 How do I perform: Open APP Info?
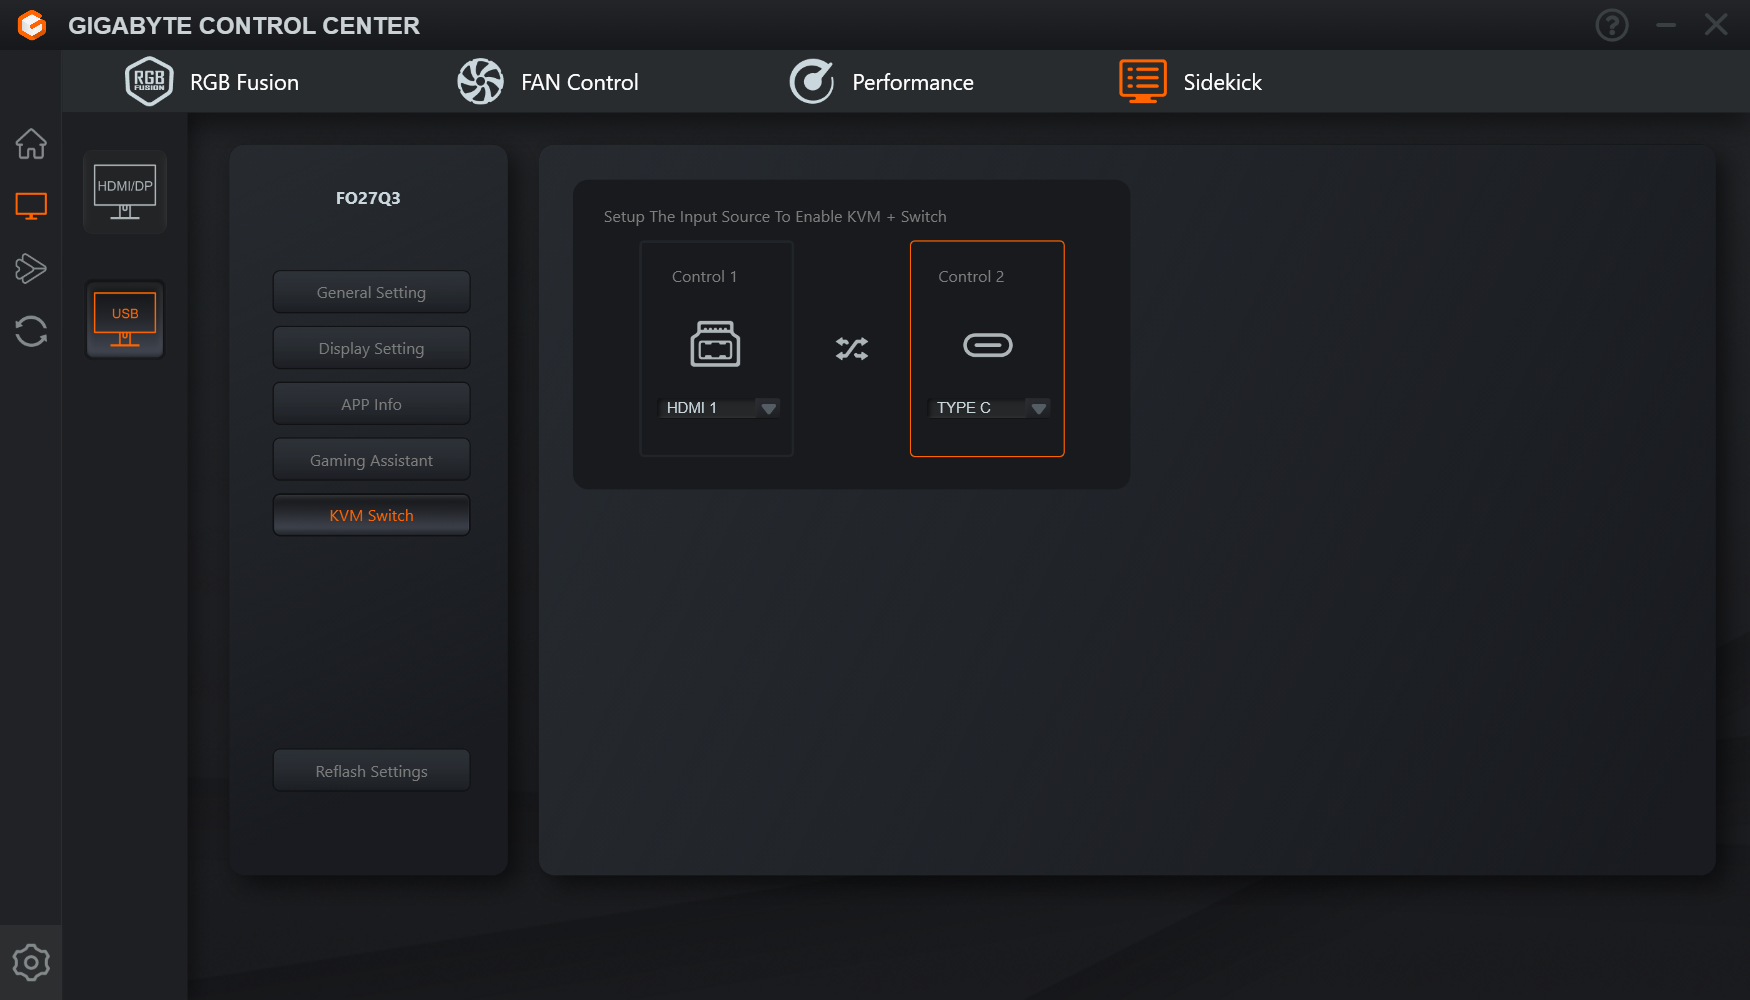click(371, 404)
